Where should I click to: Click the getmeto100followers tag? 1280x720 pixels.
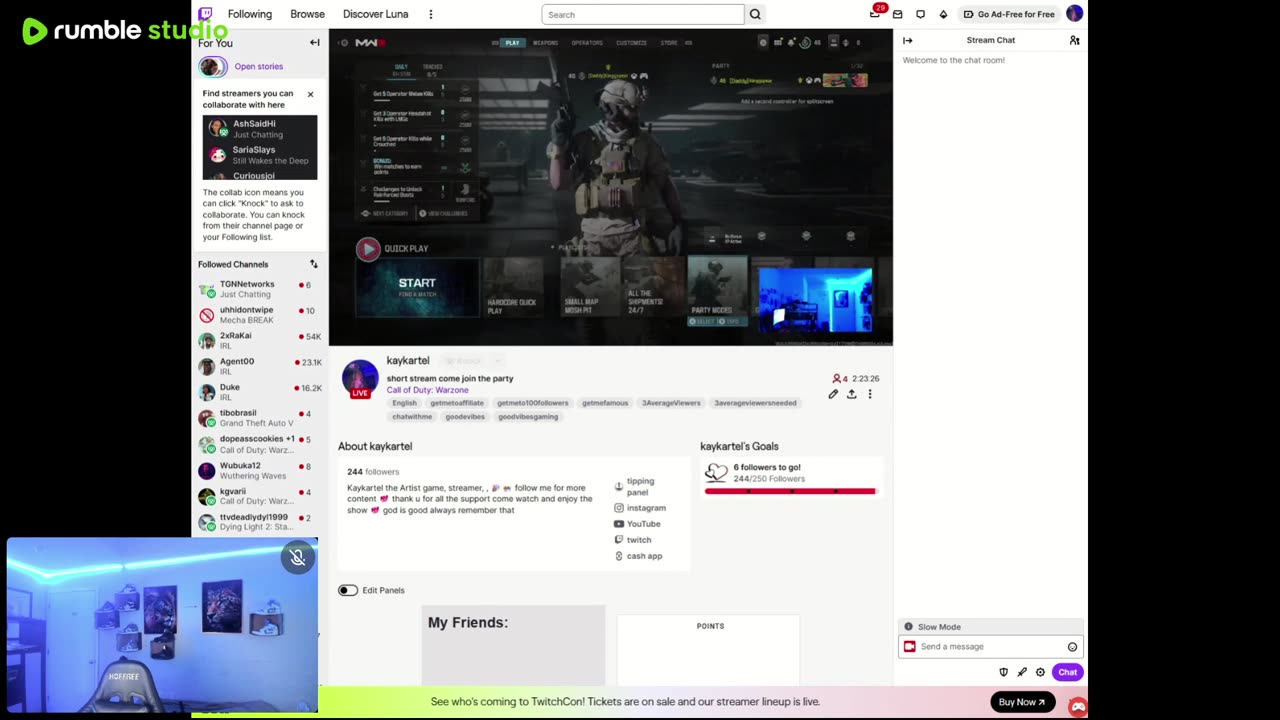point(533,403)
